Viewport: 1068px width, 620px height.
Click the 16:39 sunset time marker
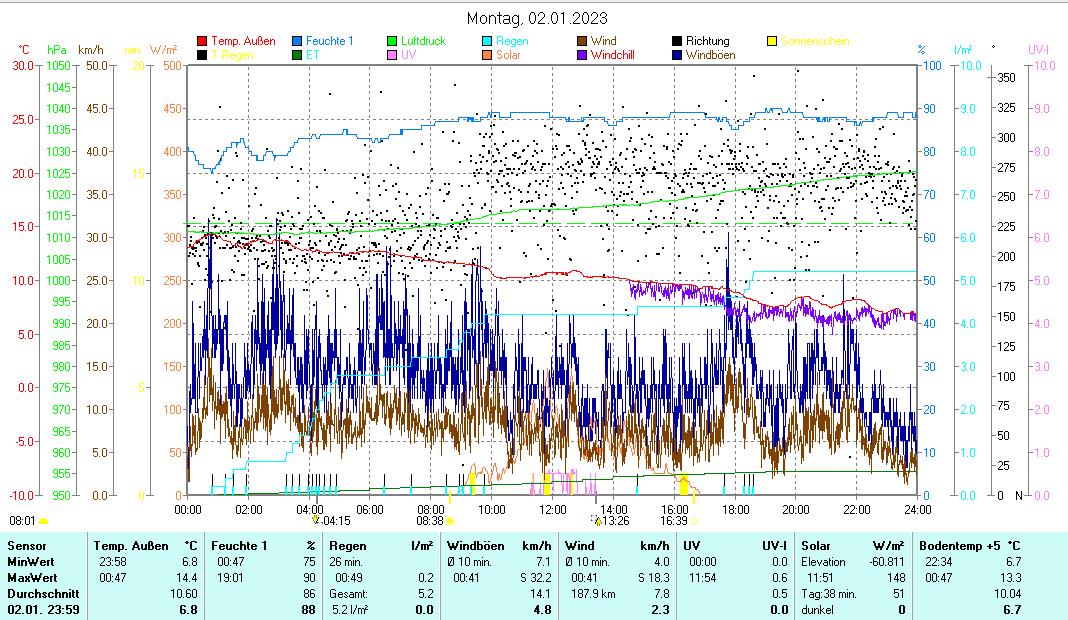coord(674,521)
